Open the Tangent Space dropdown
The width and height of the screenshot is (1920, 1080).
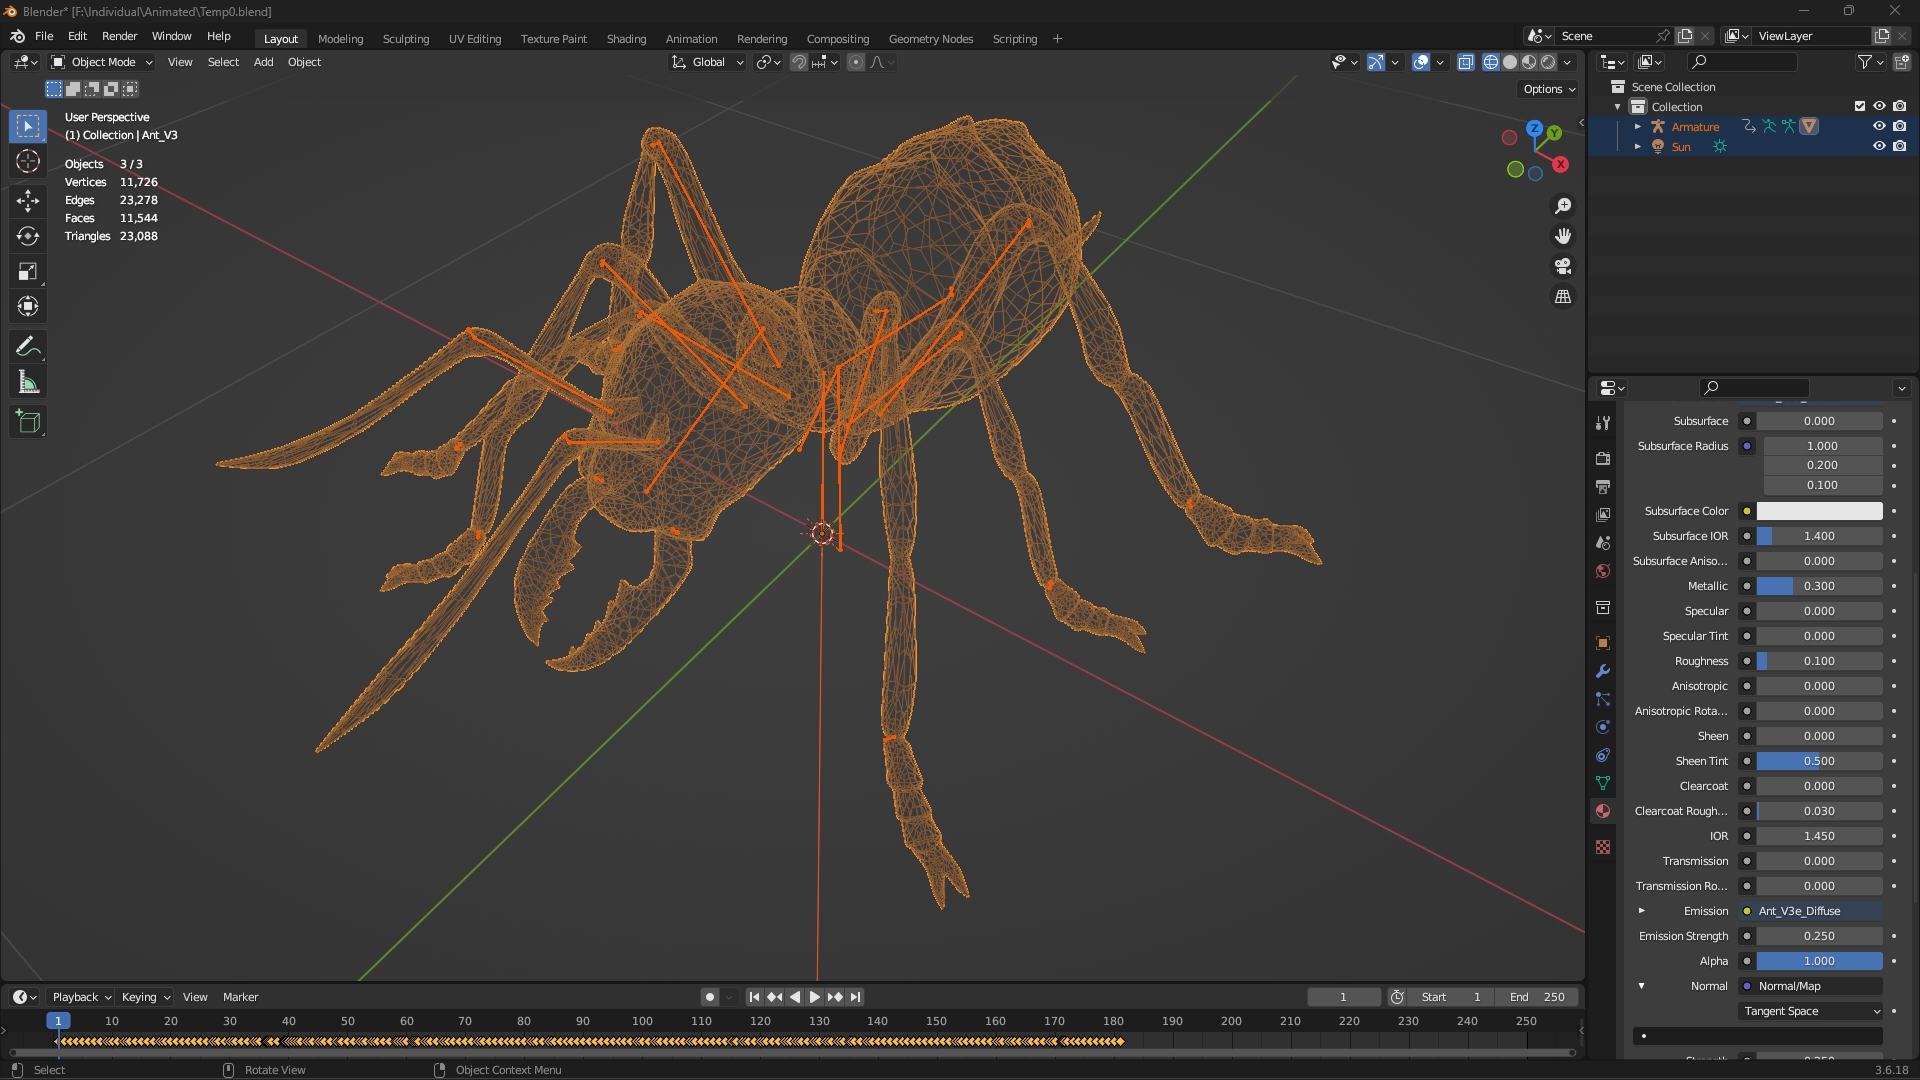click(x=1812, y=1011)
